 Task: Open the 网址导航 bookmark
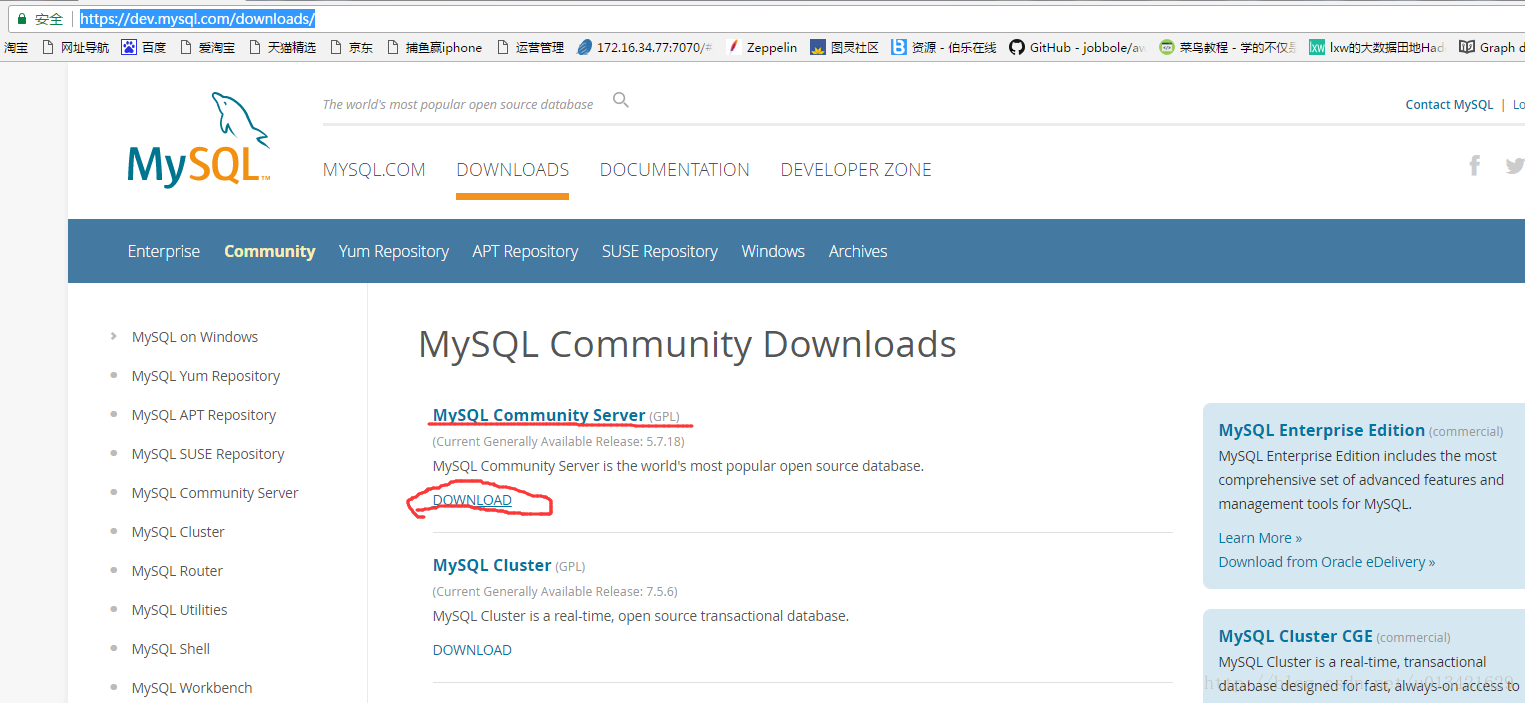click(x=75, y=47)
